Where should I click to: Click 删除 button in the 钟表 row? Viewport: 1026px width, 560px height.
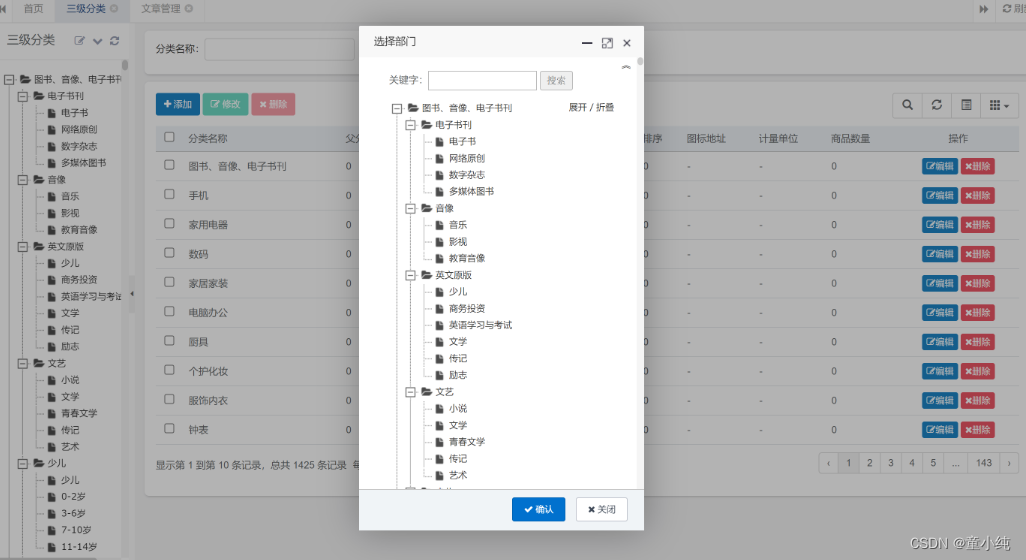[x=978, y=430]
